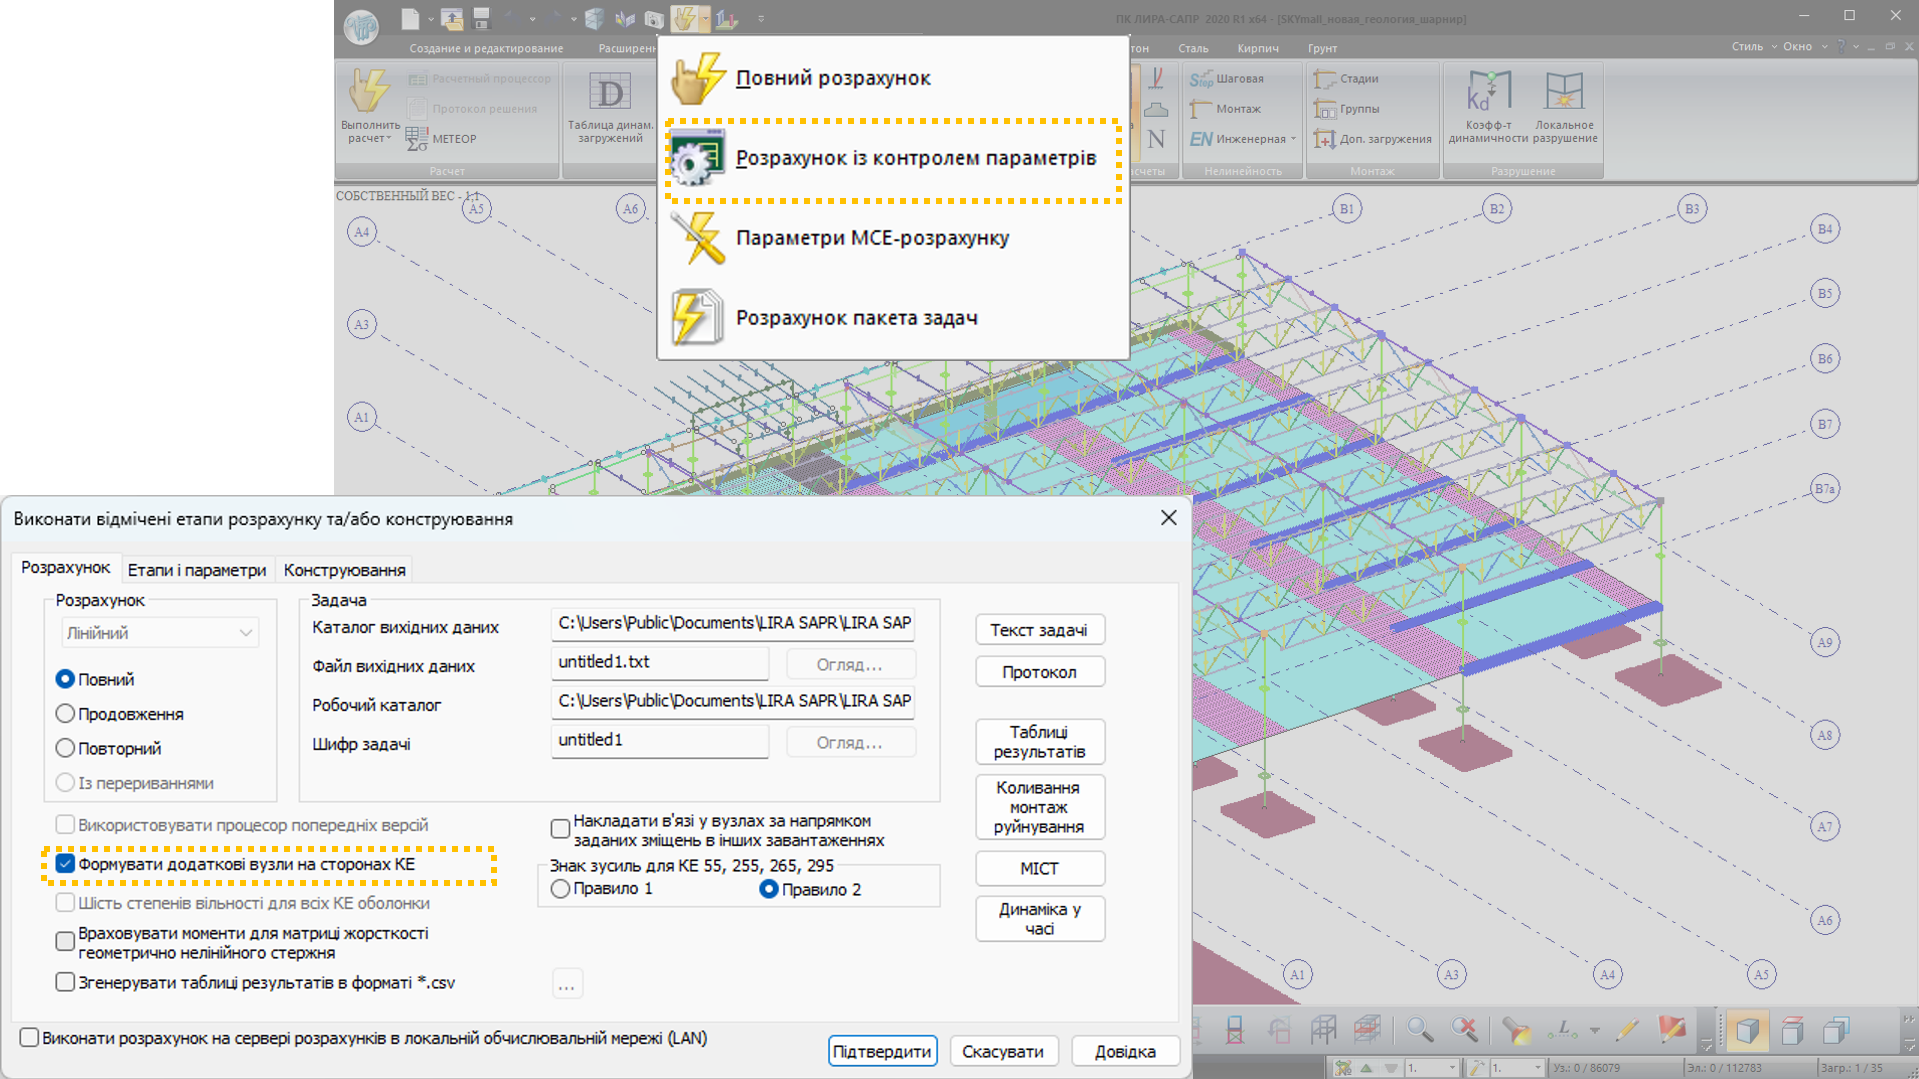The height and width of the screenshot is (1079, 1919).
Task: Select the zoom magnifier tool in bottom toolbar
Action: pos(1419,1030)
